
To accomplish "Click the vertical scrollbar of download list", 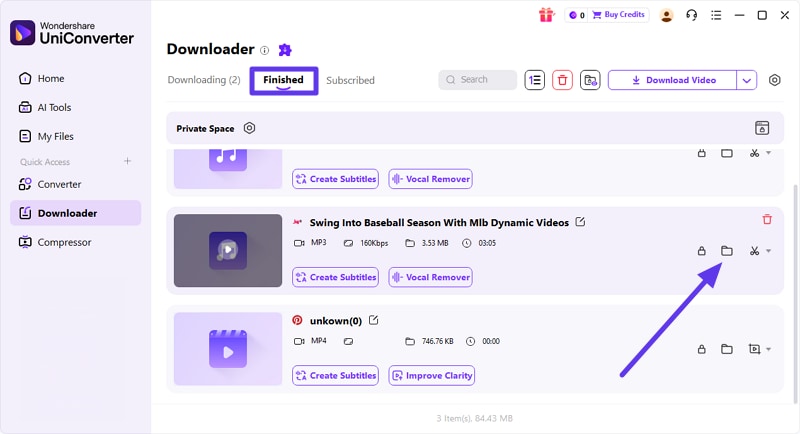I will (x=796, y=294).
